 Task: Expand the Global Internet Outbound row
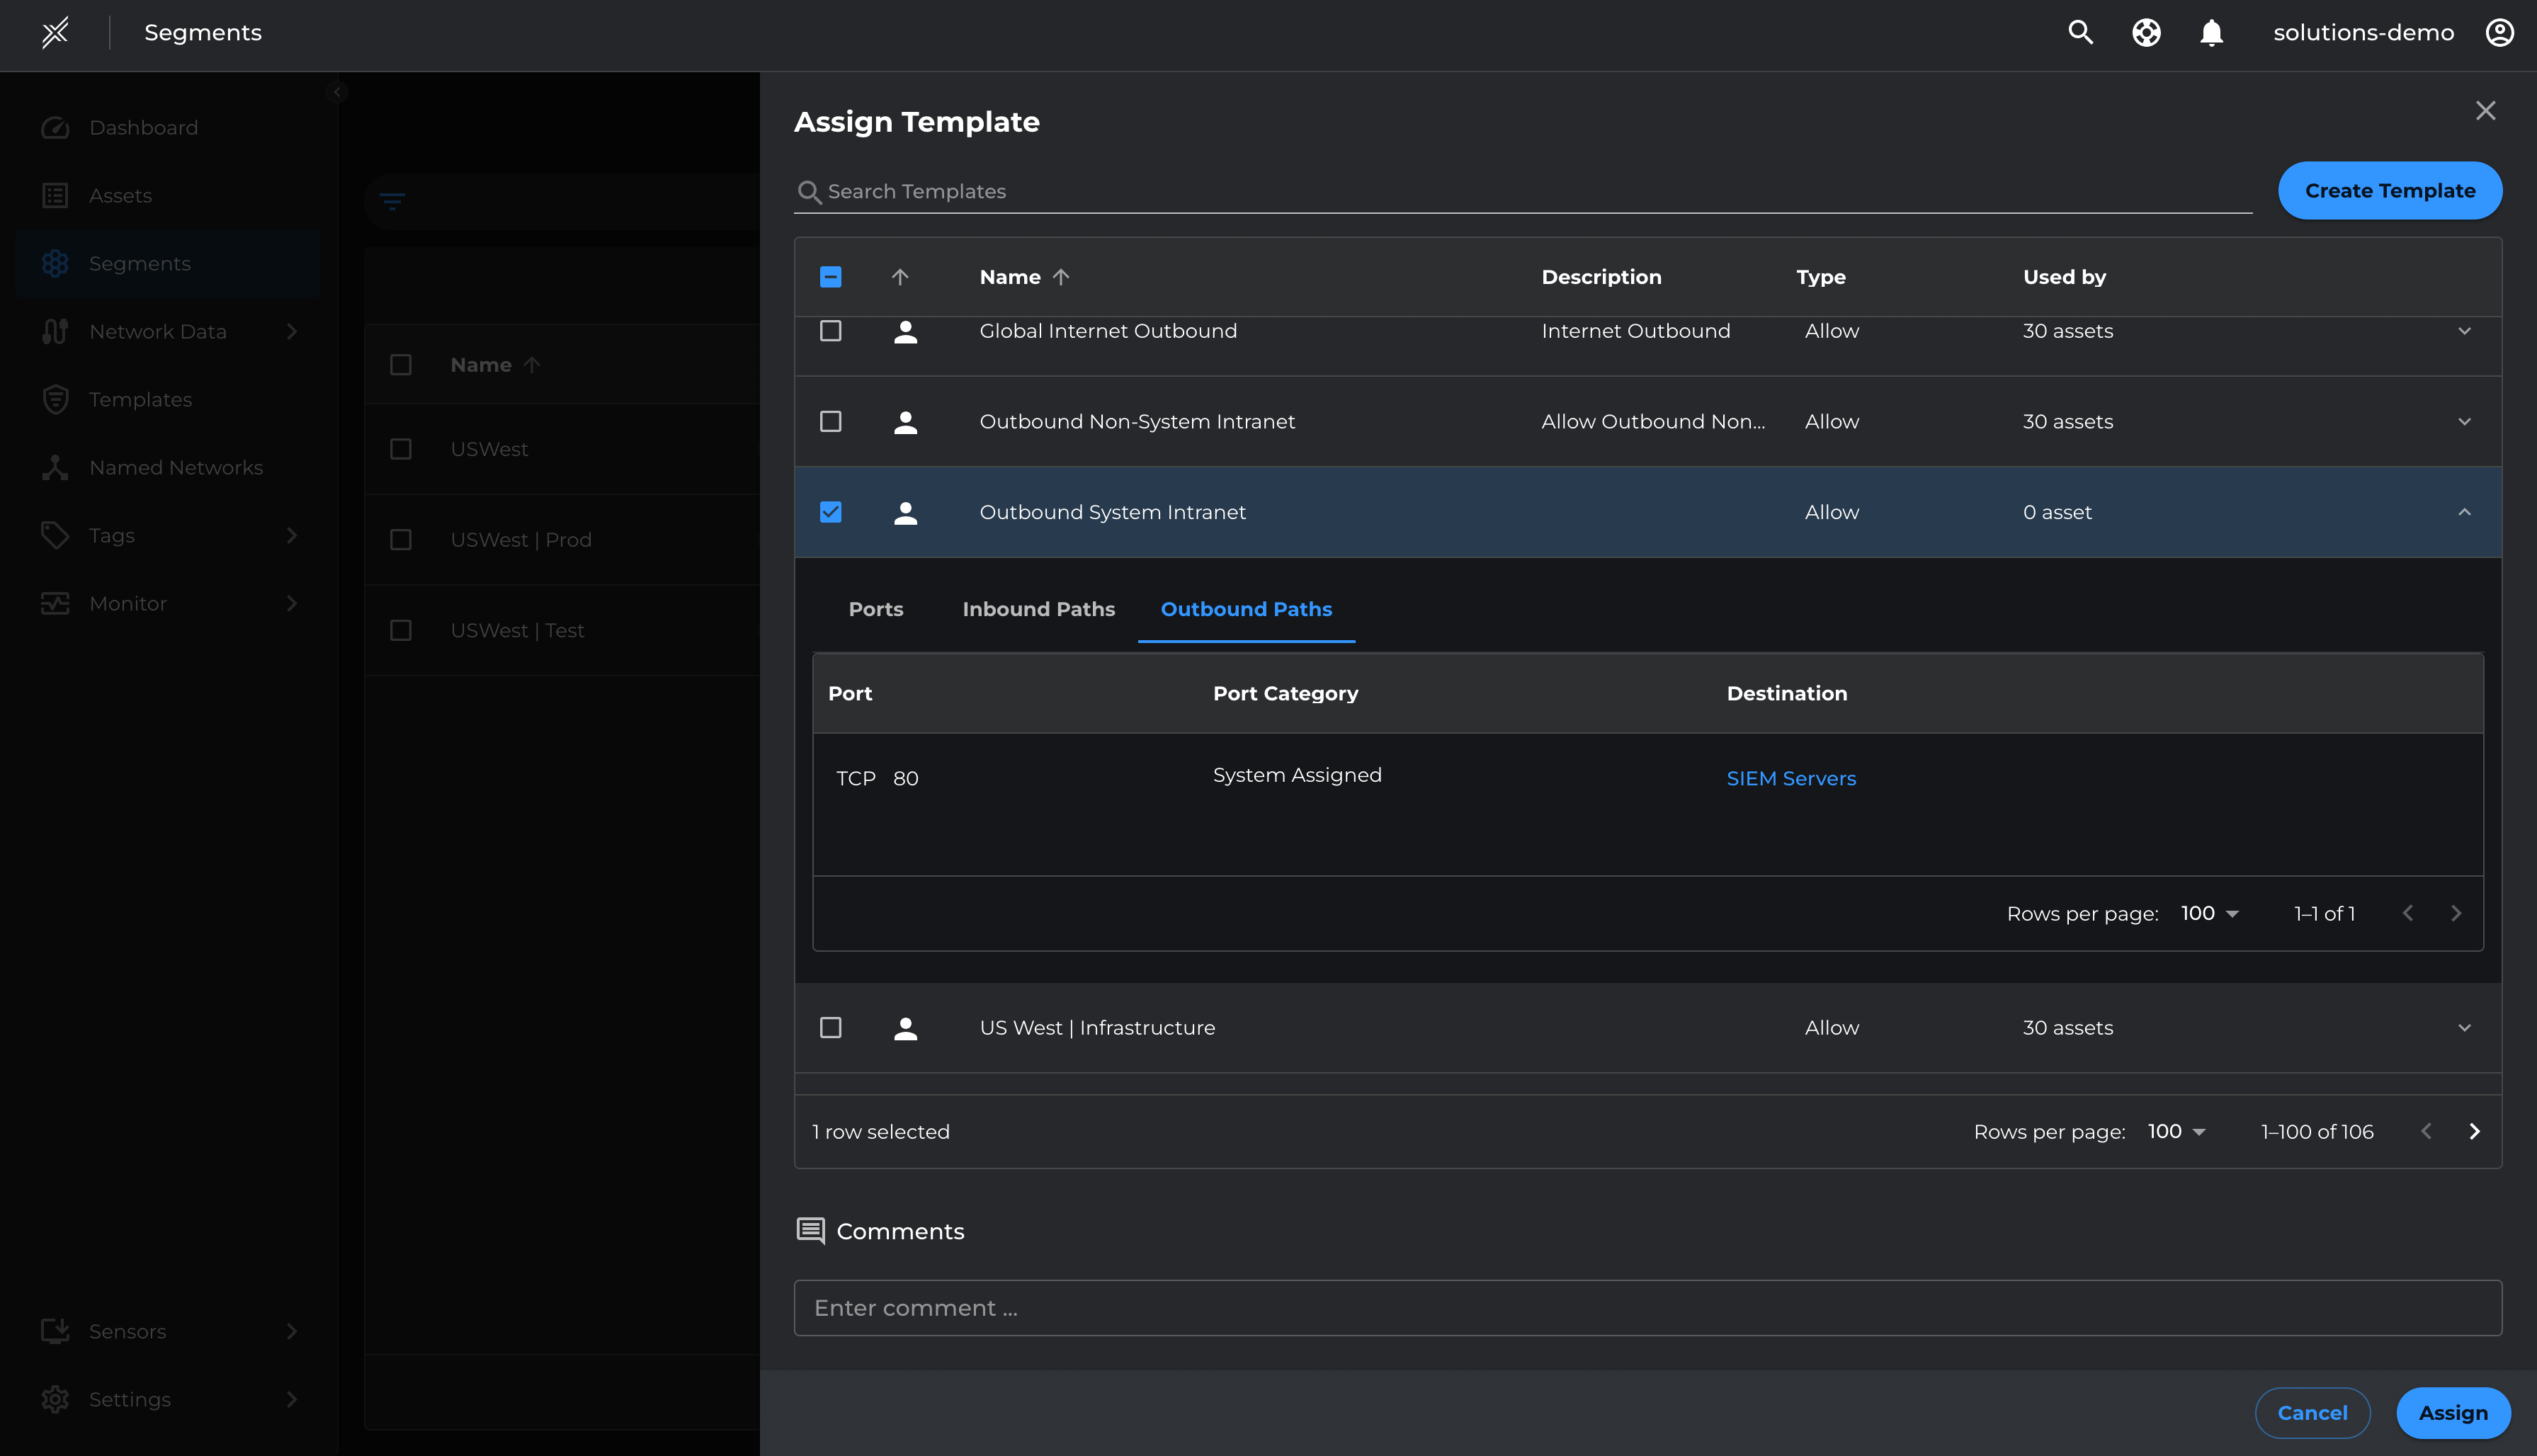[x=2464, y=331]
